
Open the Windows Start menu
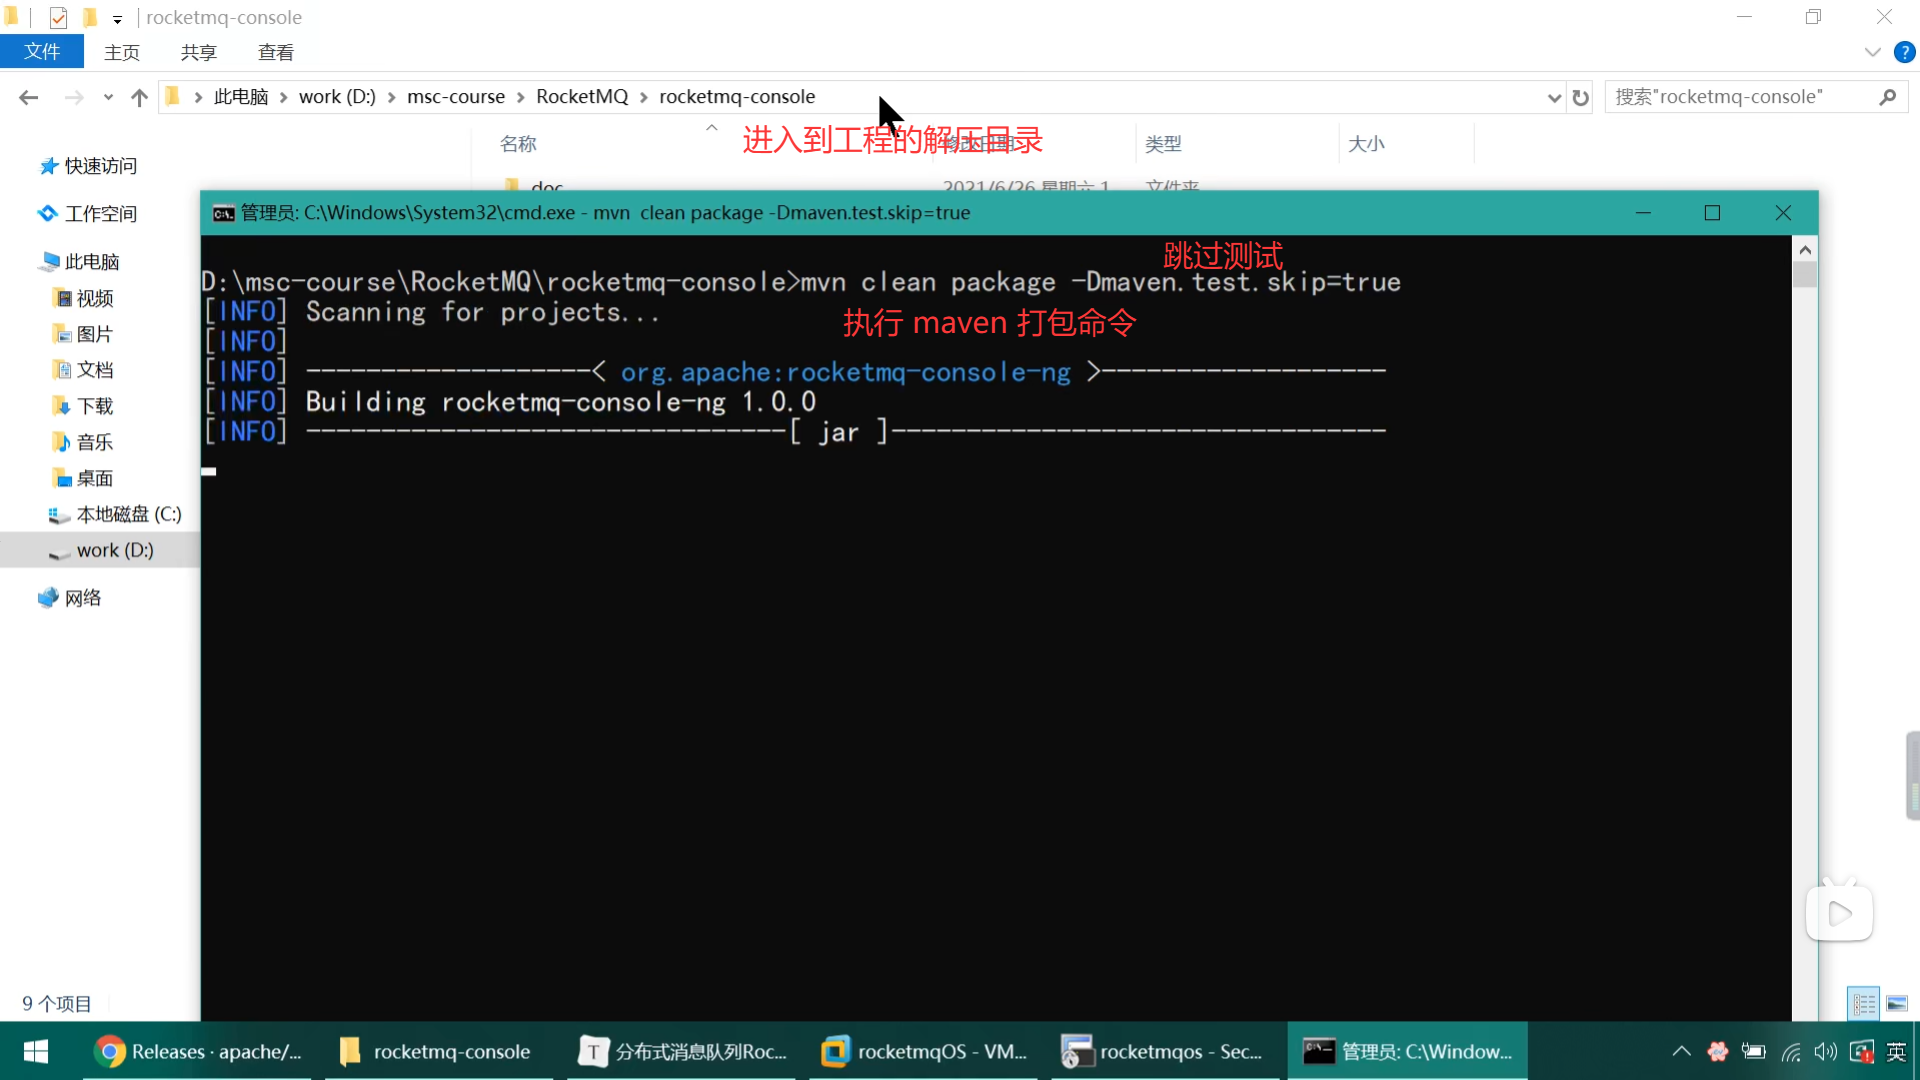point(36,1051)
